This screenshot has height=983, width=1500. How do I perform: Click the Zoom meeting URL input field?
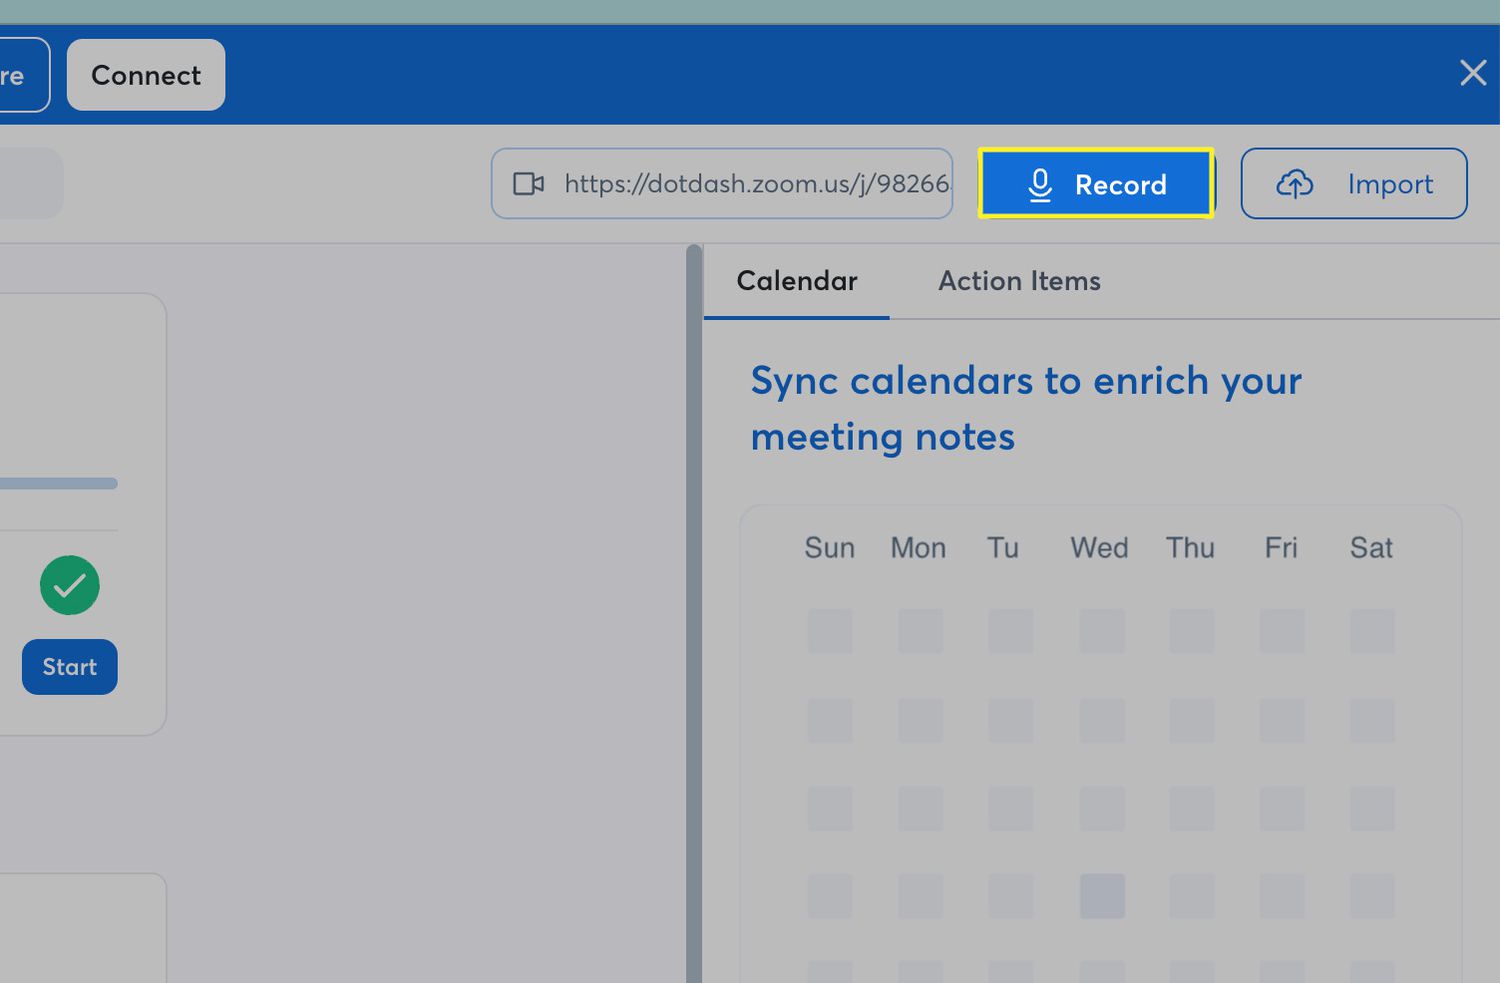coord(755,184)
